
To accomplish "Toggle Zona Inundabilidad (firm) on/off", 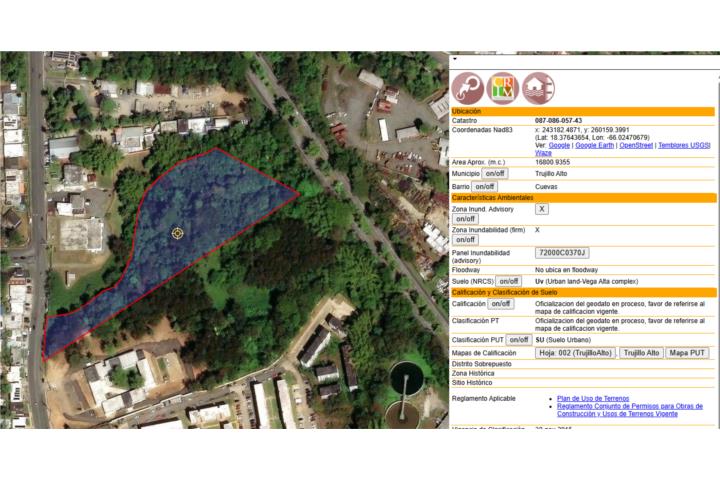I will point(465,240).
